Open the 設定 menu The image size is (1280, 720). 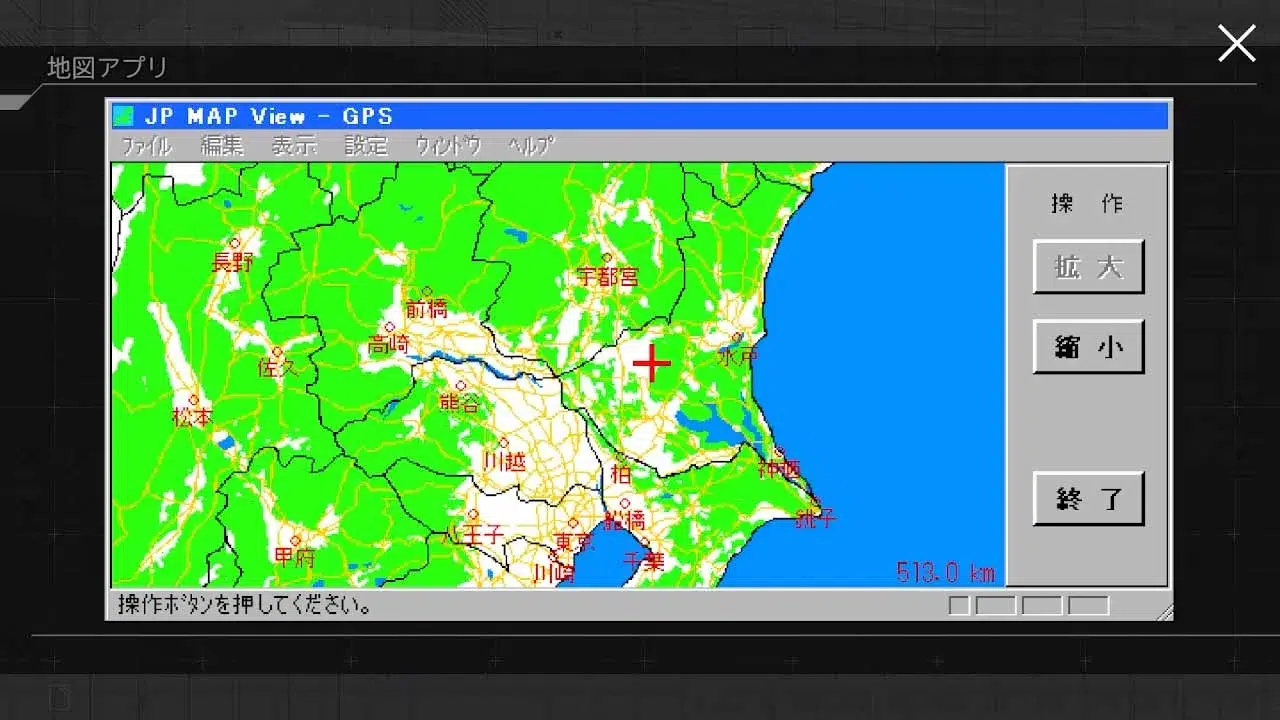(x=366, y=146)
